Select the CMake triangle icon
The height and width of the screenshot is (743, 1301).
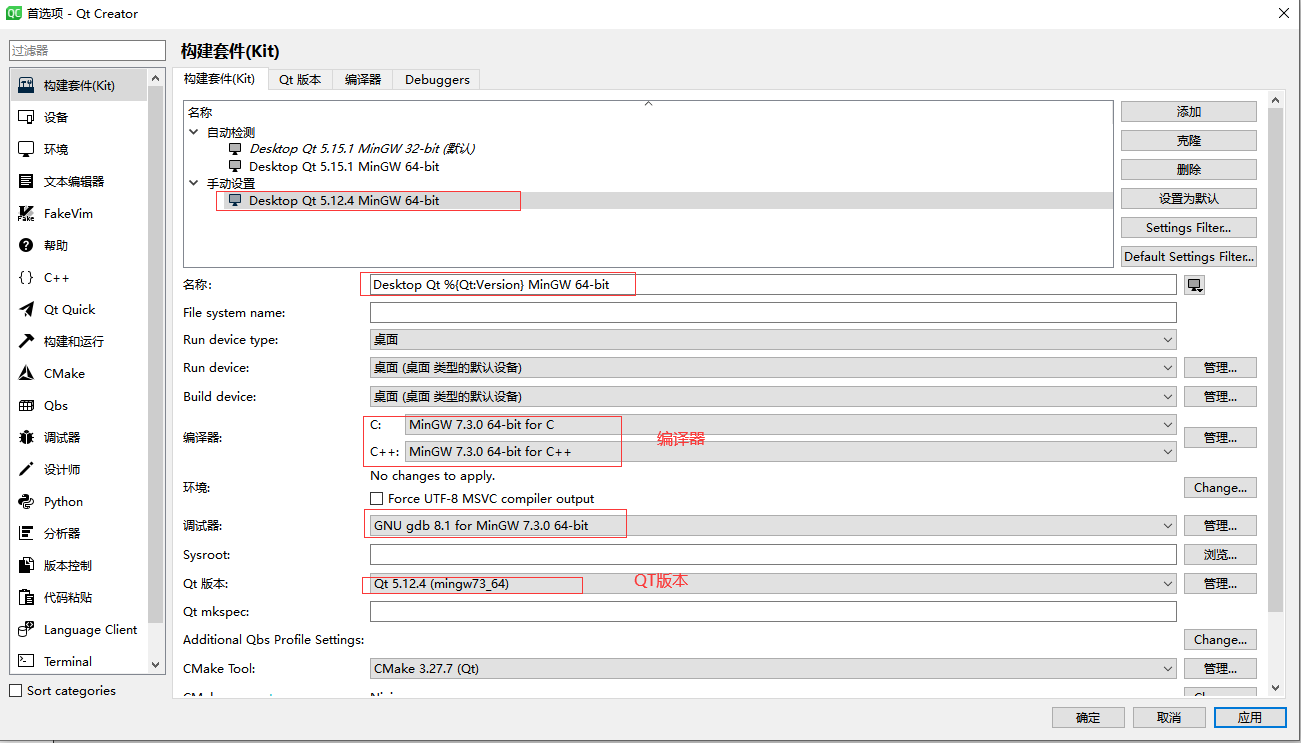(26, 373)
